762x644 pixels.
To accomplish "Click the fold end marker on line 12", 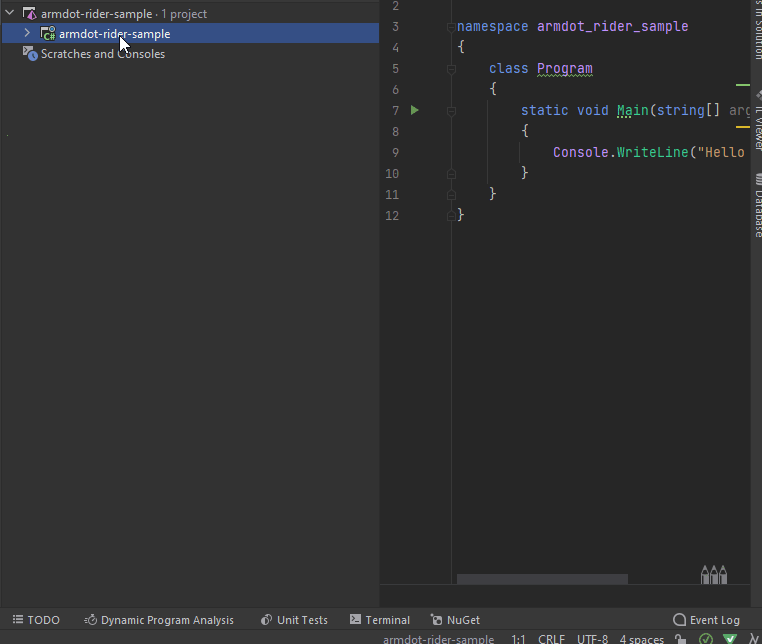I will pyautogui.click(x=451, y=216).
